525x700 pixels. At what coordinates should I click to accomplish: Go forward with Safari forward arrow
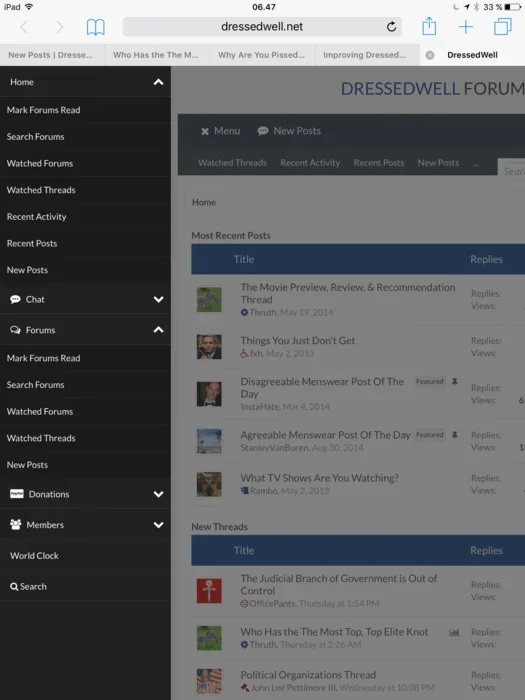[x=59, y=27]
